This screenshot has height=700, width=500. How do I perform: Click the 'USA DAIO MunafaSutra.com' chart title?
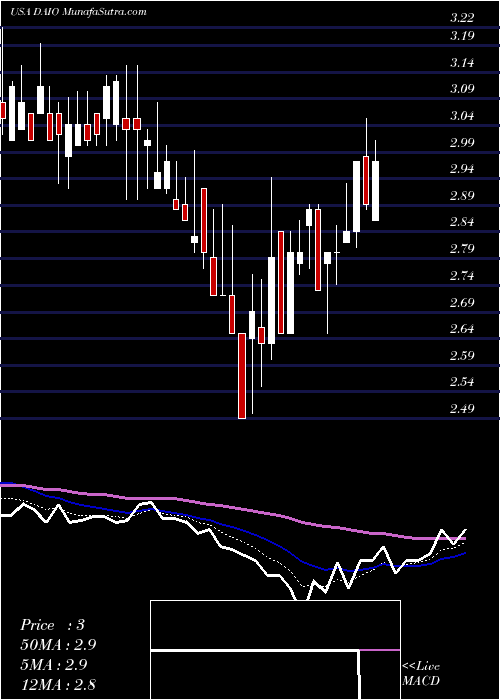78,11
